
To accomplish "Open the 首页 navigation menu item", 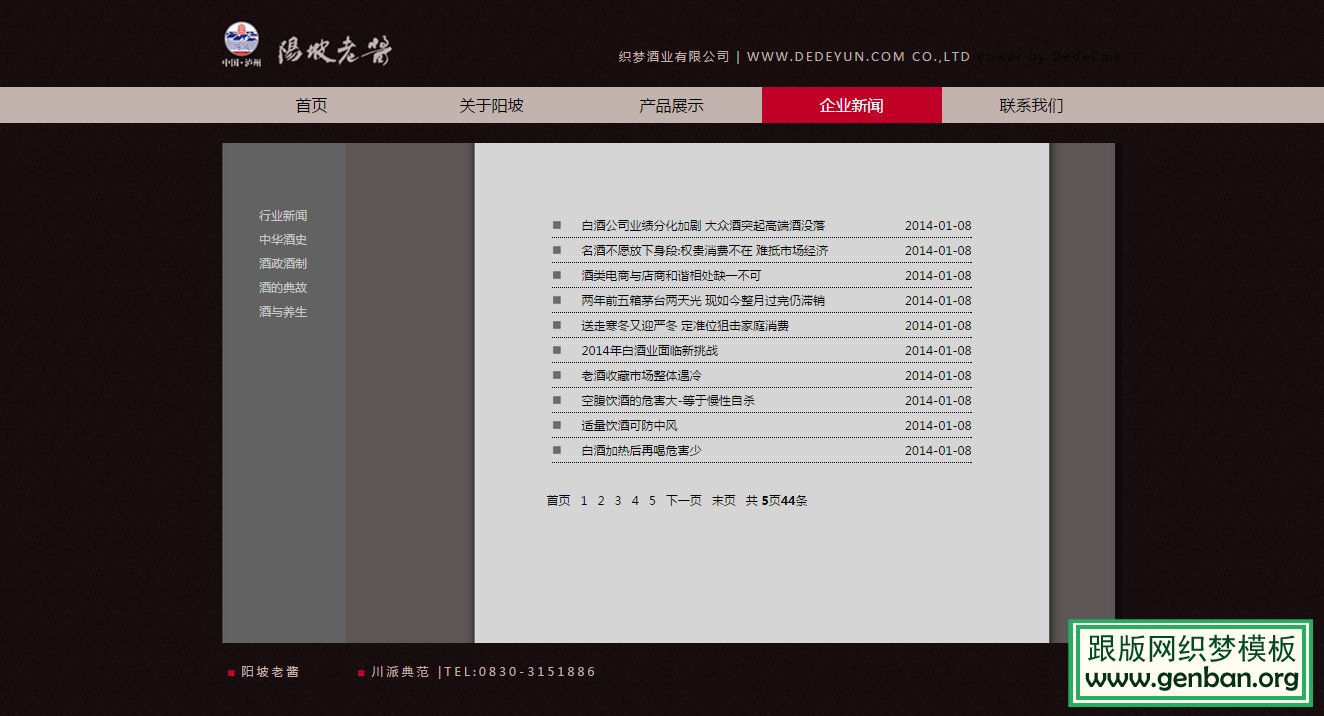I will 311,104.
